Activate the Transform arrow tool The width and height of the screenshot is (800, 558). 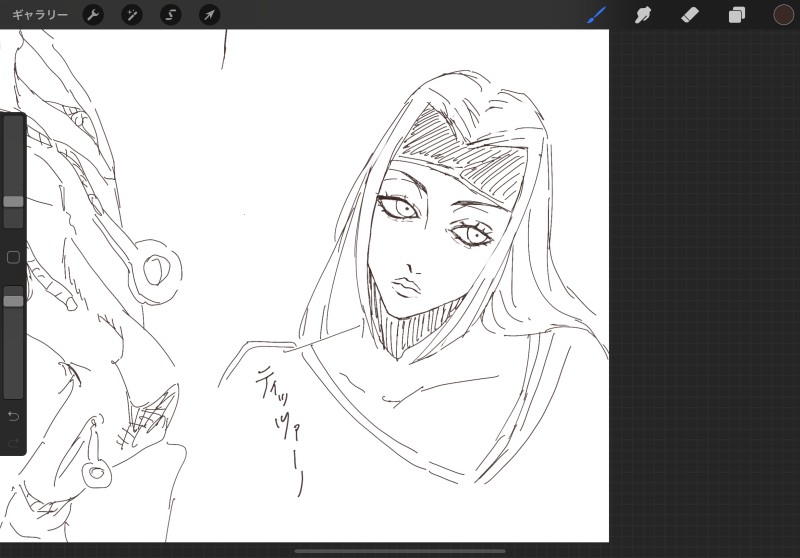(x=209, y=15)
